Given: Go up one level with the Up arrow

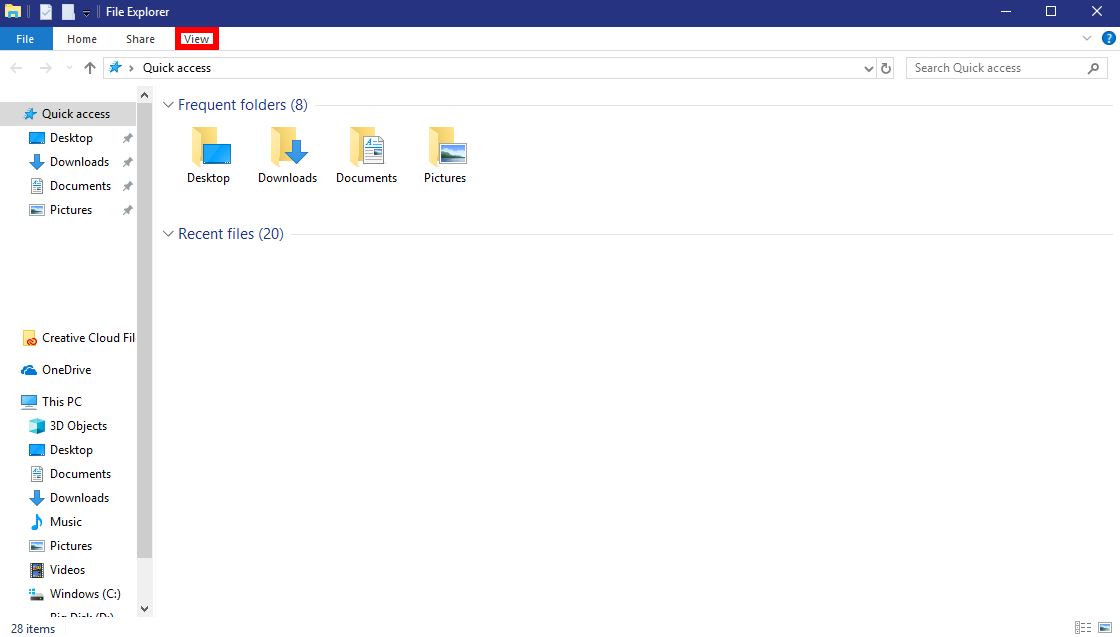Looking at the screenshot, I should coord(89,68).
